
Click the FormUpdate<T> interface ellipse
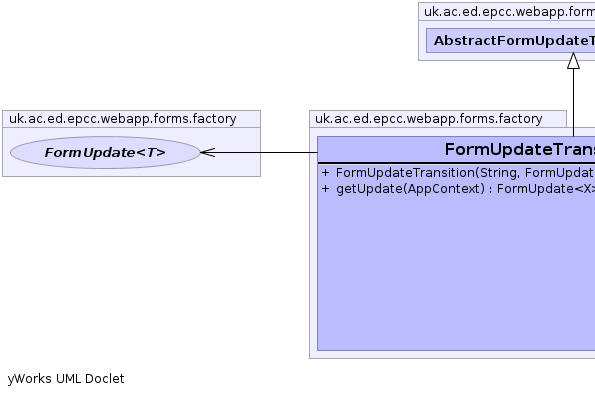tap(105, 152)
